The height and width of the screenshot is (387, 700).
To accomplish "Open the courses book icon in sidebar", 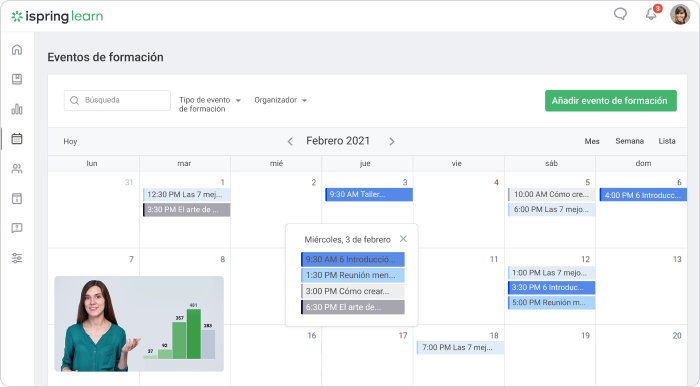I will click(x=17, y=79).
